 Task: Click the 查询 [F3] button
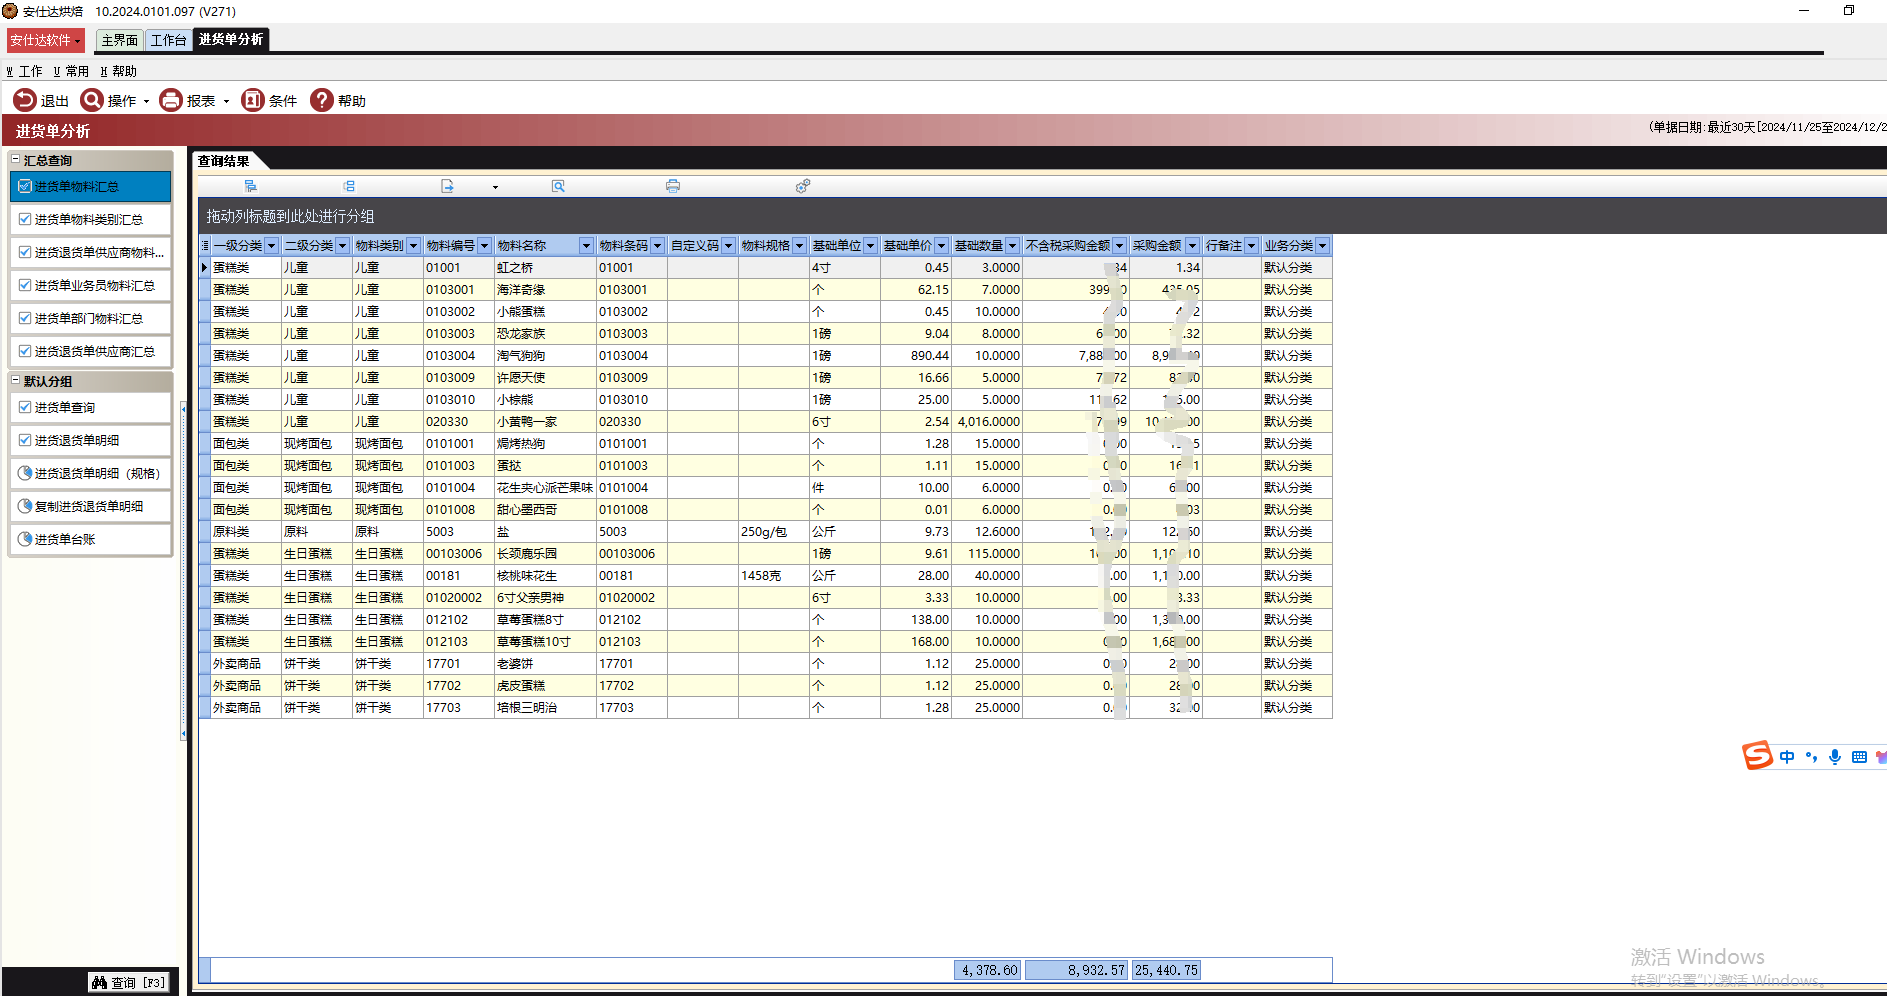pos(129,982)
